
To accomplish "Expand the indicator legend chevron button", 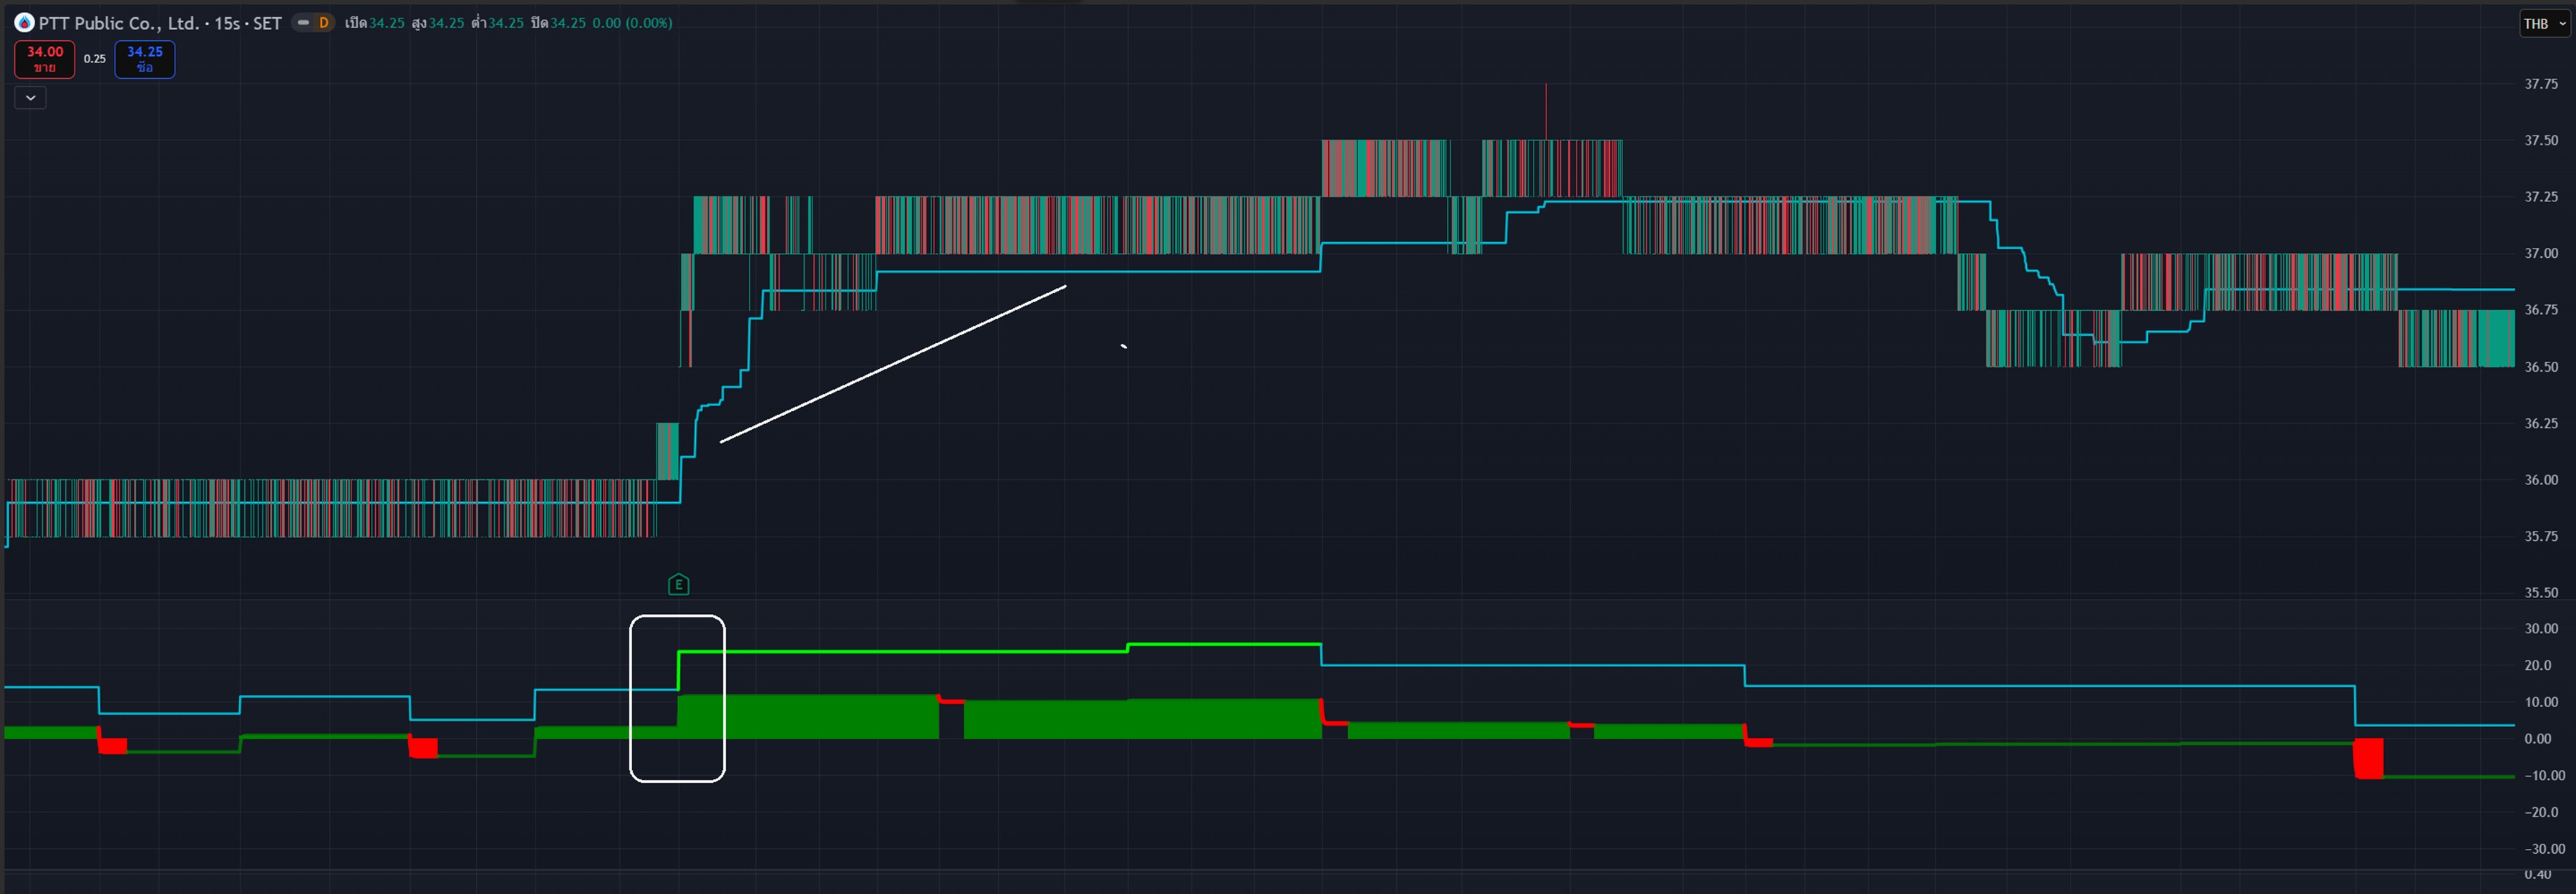I will tap(30, 97).
